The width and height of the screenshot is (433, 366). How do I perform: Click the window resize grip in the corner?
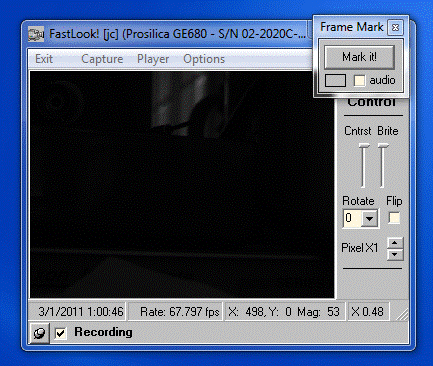[x=402, y=314]
